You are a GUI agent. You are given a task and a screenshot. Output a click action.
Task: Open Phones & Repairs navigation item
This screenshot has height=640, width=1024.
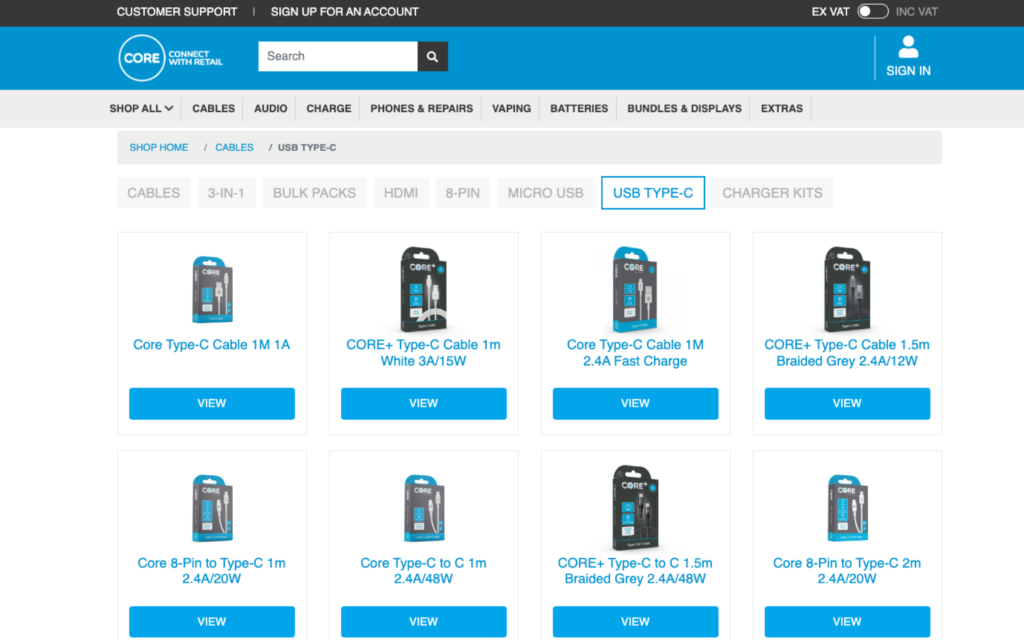(x=421, y=108)
